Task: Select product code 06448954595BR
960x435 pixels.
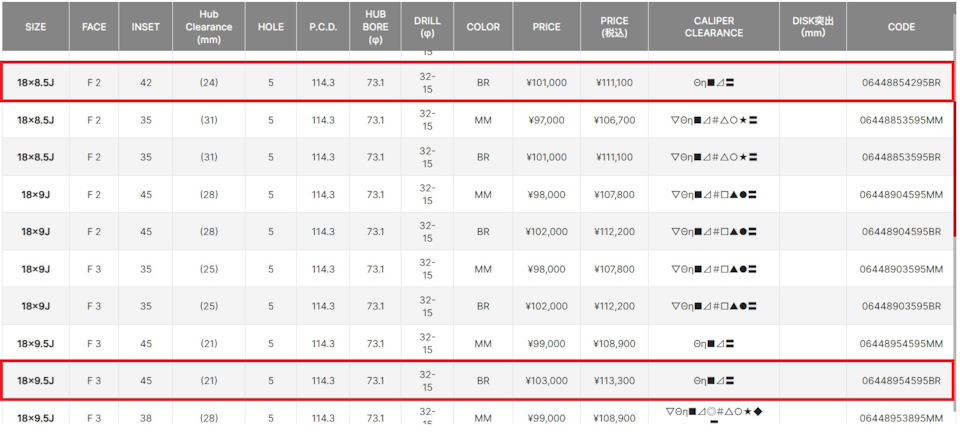Action: [901, 381]
